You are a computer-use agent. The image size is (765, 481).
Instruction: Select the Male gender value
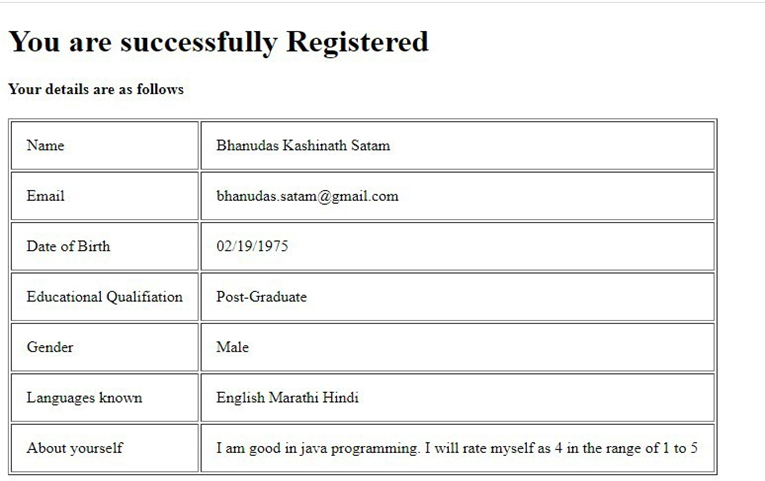click(232, 347)
